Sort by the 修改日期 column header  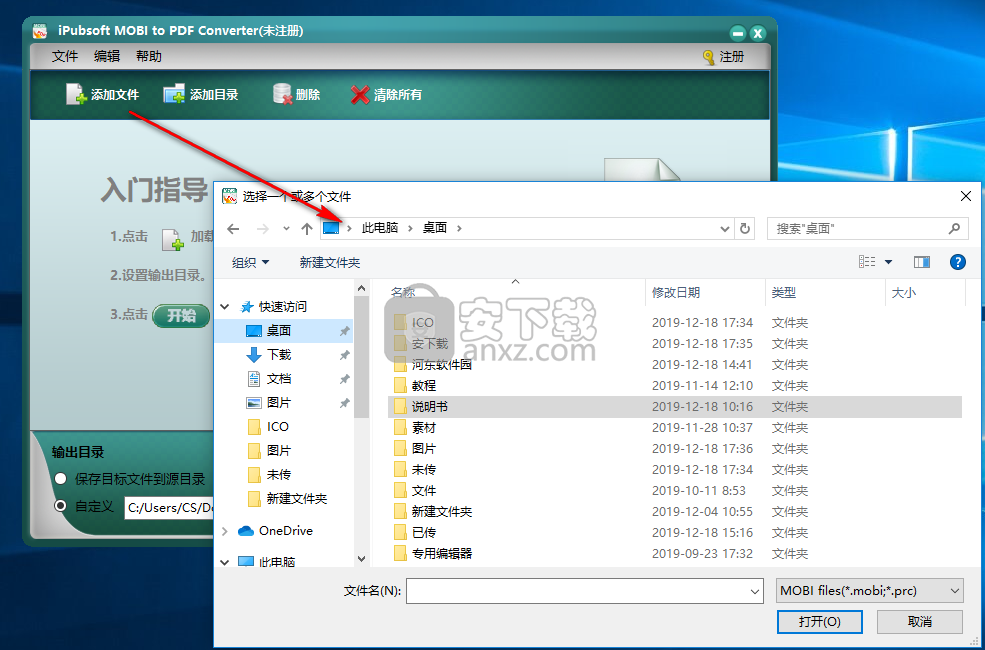pyautogui.click(x=675, y=293)
